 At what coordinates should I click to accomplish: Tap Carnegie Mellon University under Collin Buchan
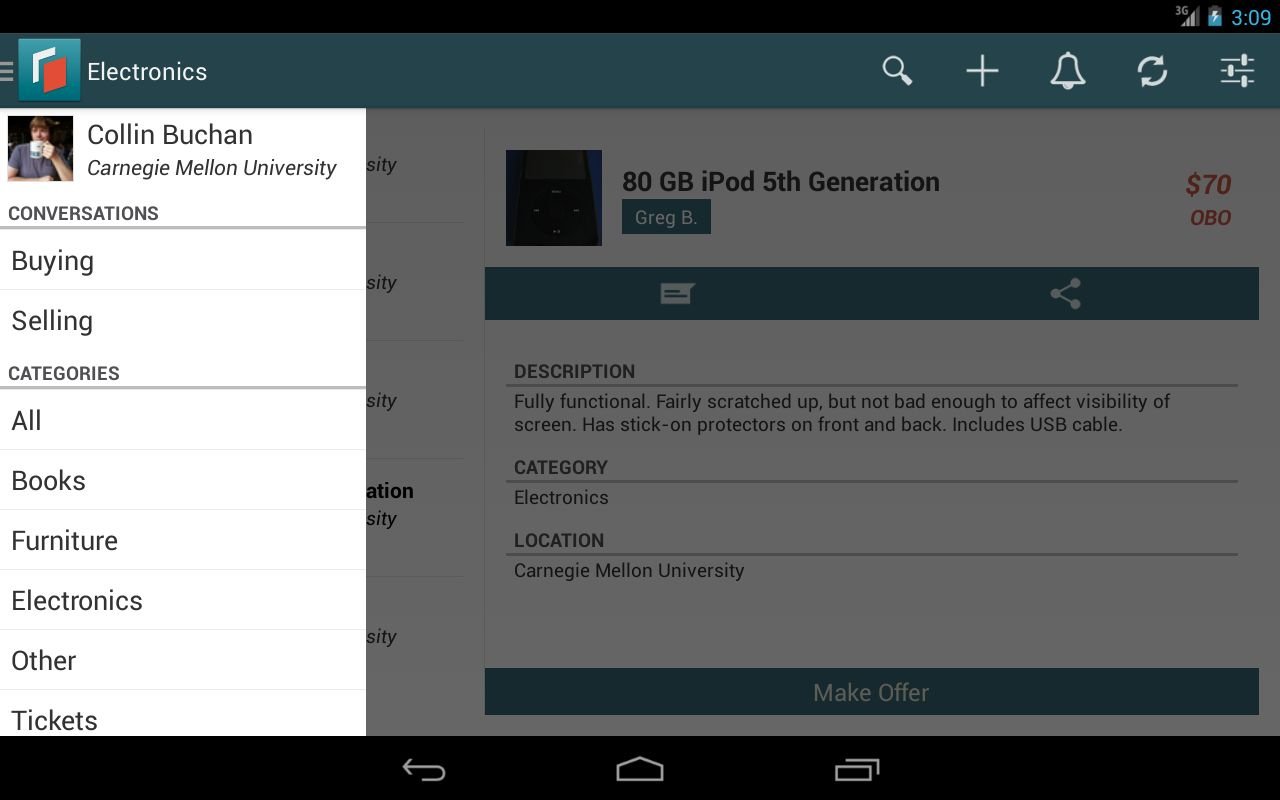[x=212, y=168]
